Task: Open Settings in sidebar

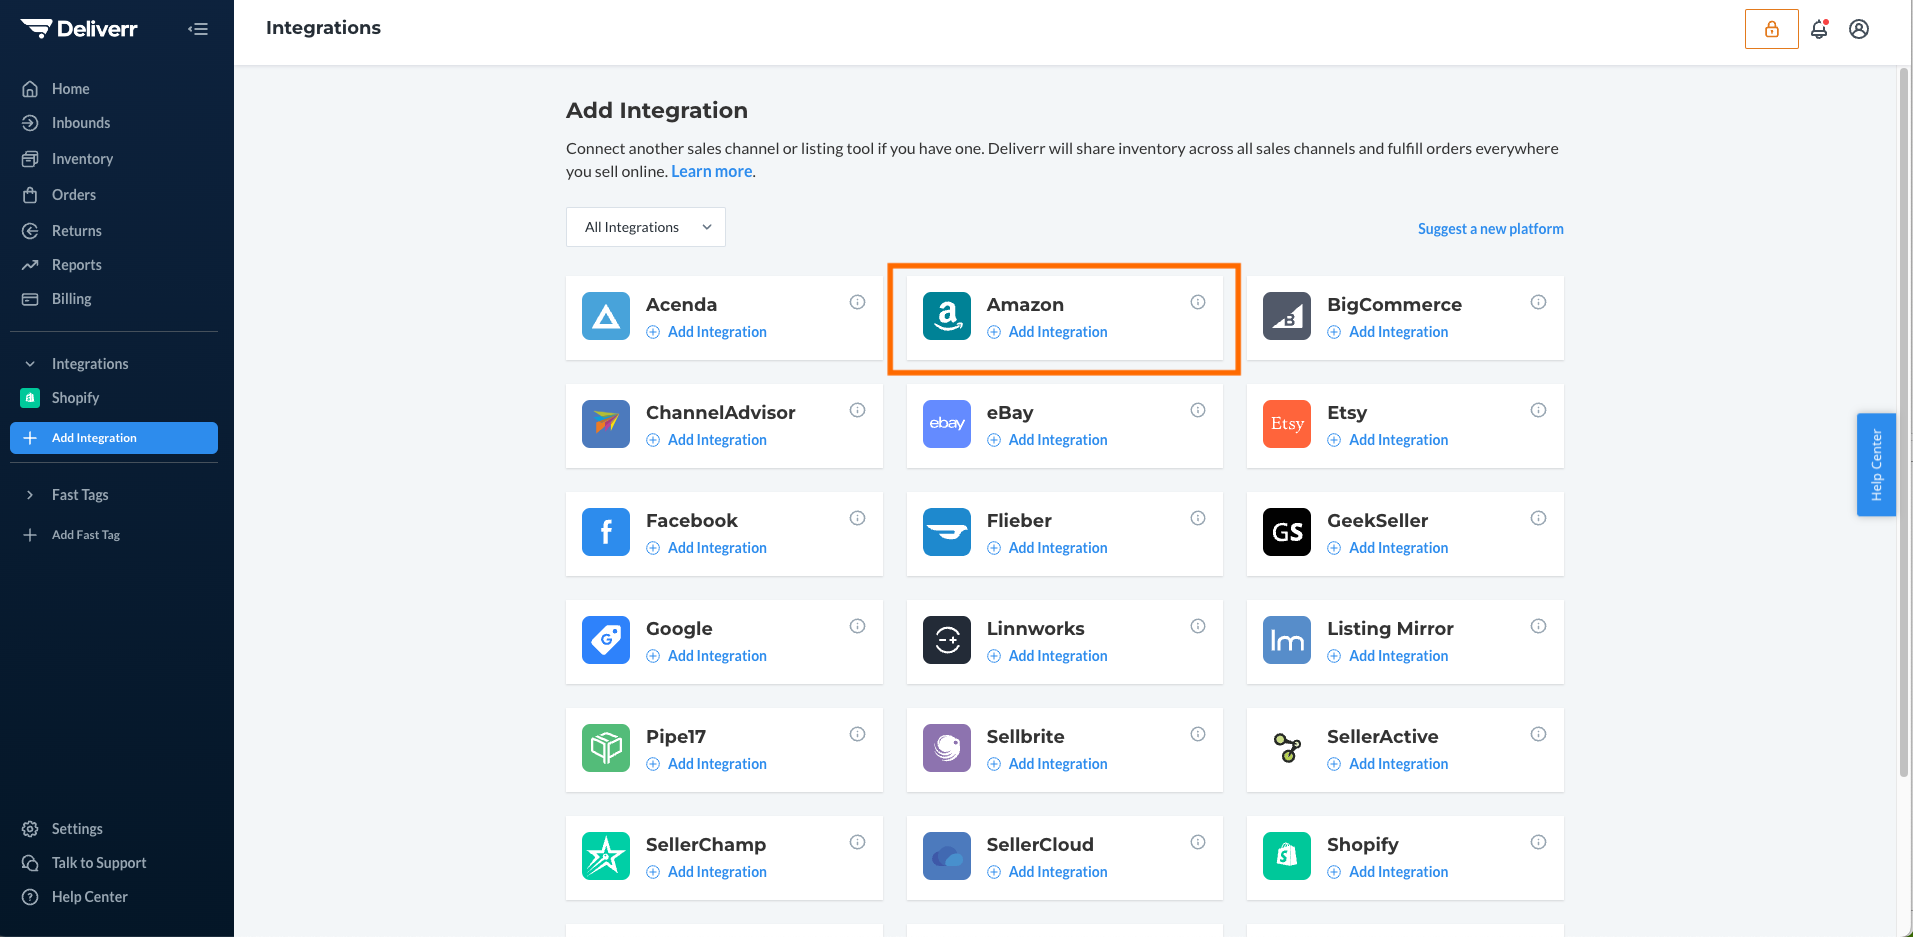Action: pyautogui.click(x=77, y=829)
